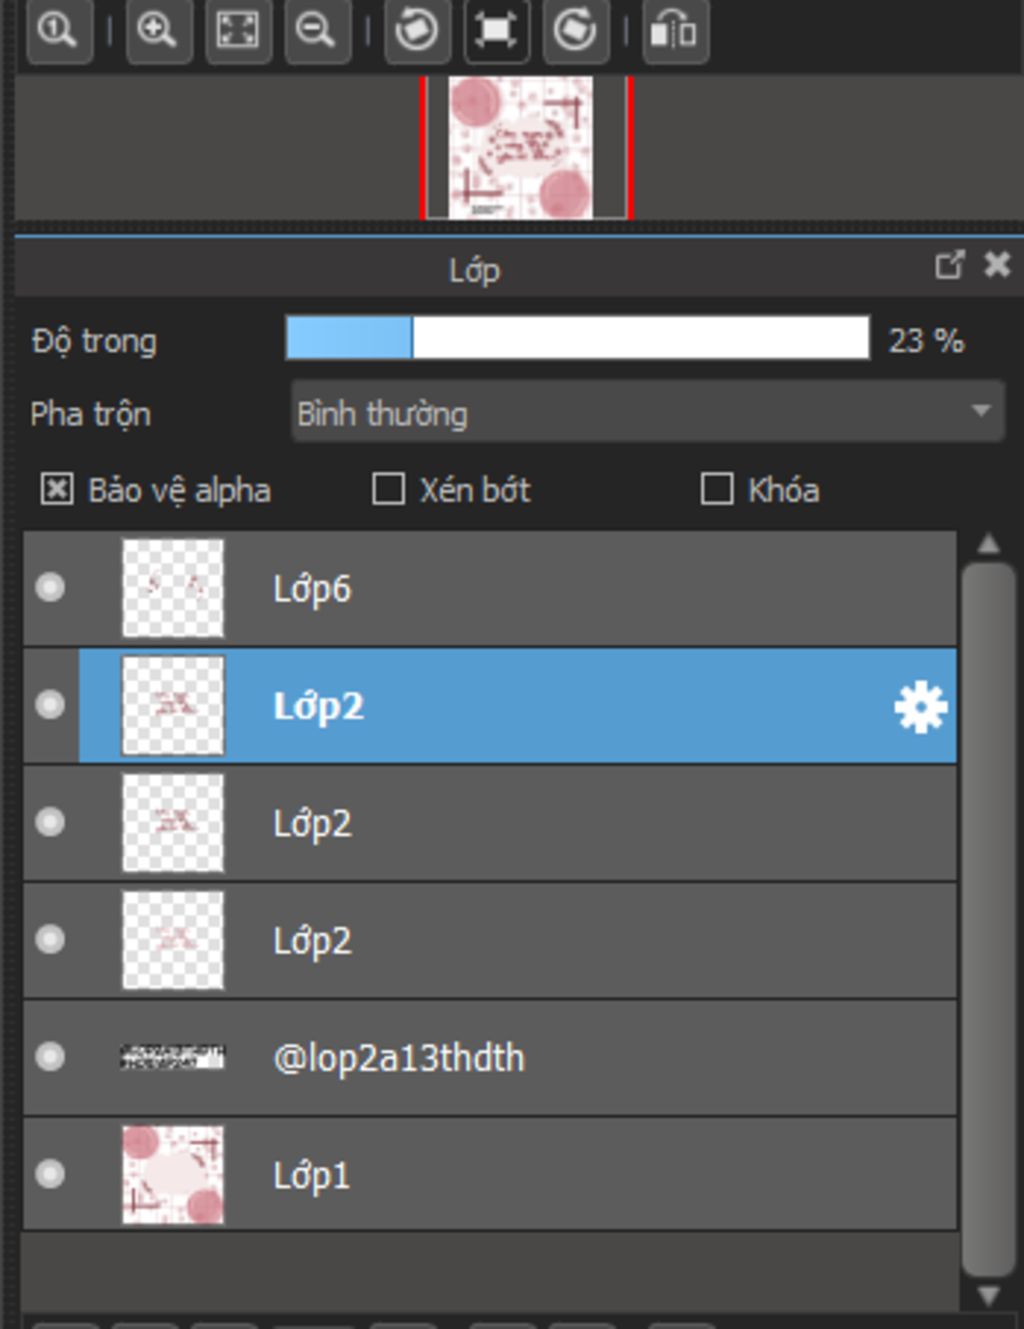Reset canvas rotation icon
The image size is (1024, 1329).
pyautogui.click(x=497, y=31)
